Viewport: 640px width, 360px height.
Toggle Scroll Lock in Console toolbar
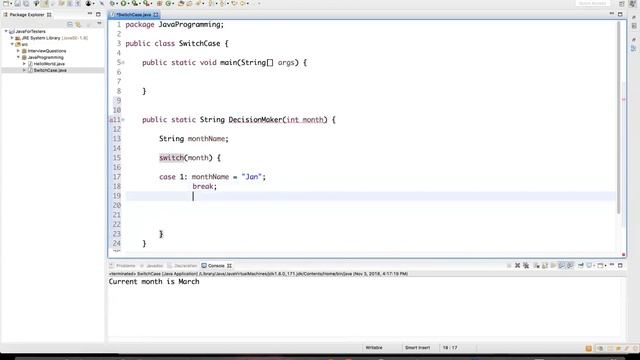[x=545, y=265]
